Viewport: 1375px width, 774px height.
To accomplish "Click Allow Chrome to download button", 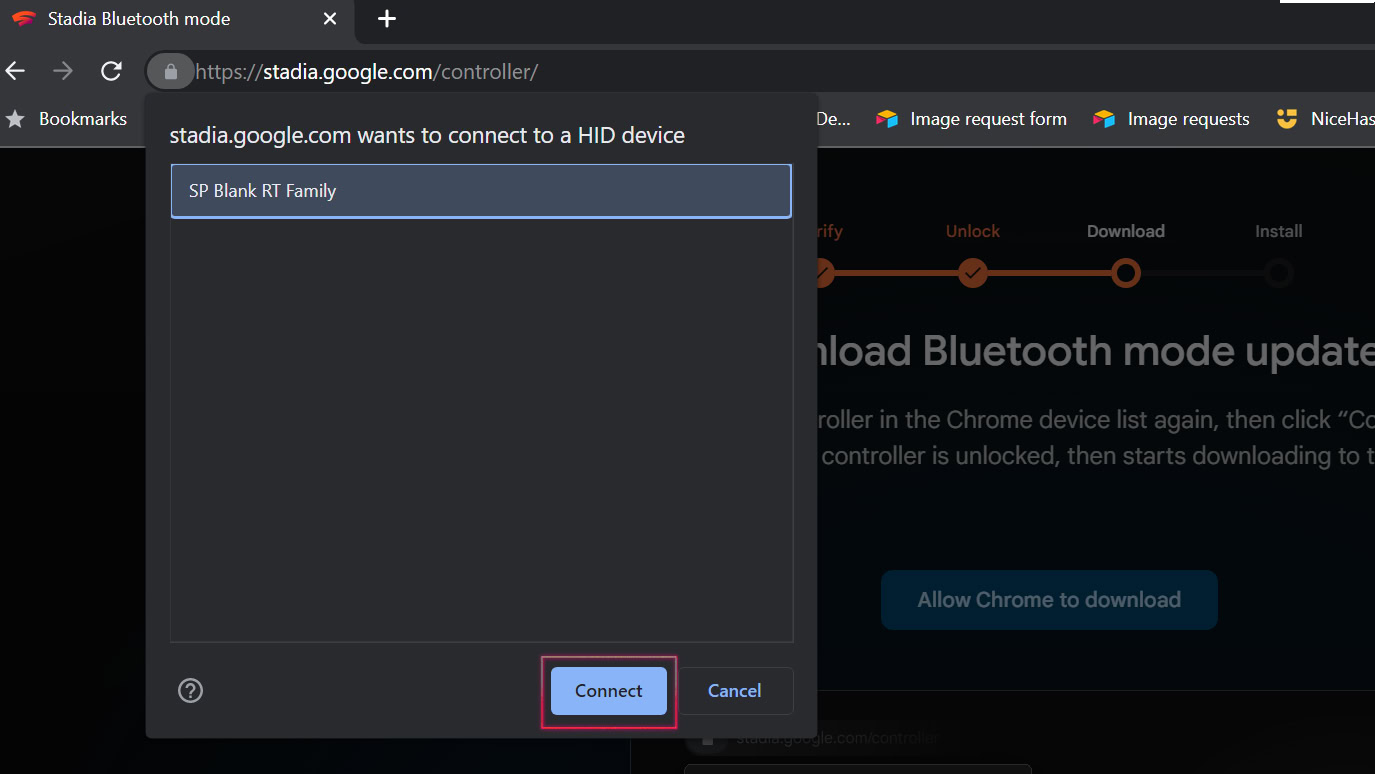I will click(1049, 600).
